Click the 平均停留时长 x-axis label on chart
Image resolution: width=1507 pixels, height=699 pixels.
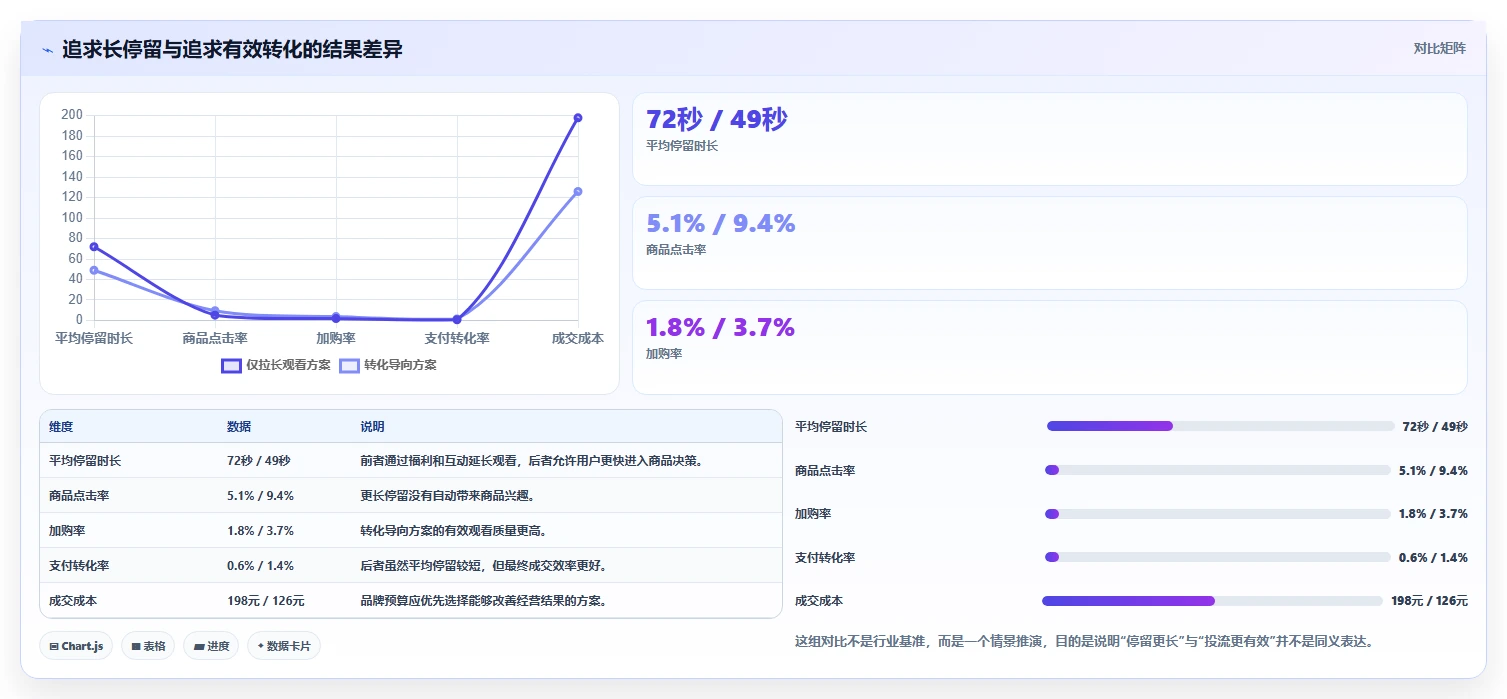point(94,339)
